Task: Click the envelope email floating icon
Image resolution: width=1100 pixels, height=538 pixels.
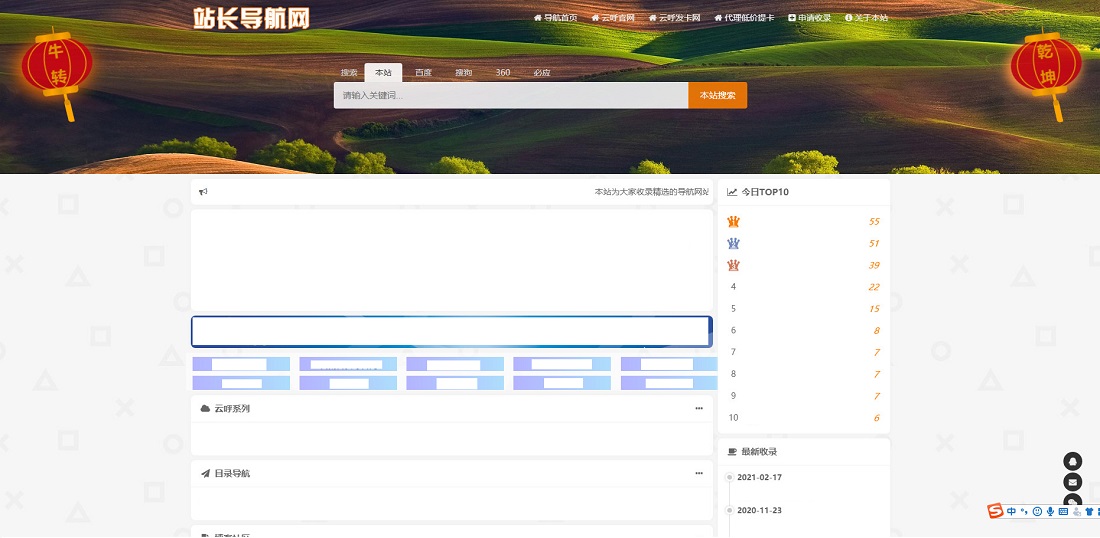Action: [1072, 482]
